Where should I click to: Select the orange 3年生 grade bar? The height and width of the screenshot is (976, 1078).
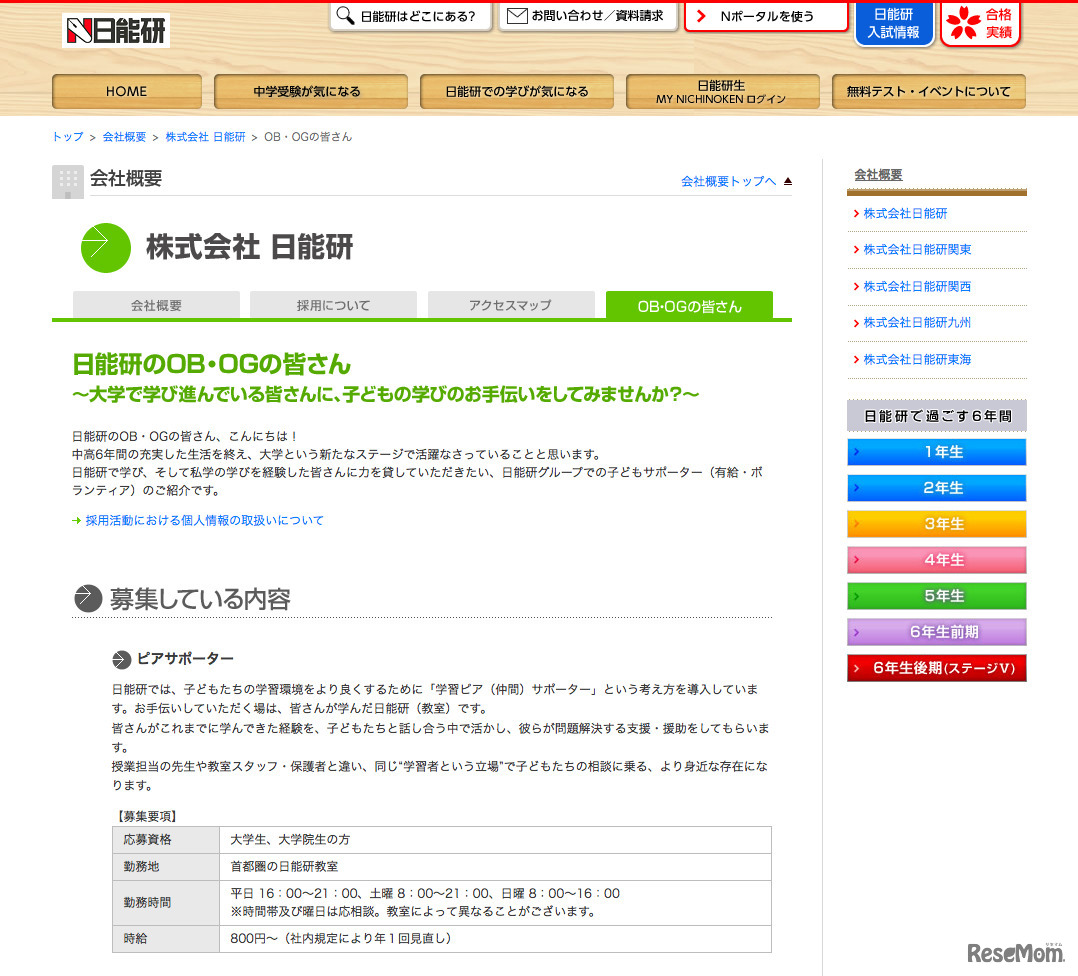(x=936, y=524)
